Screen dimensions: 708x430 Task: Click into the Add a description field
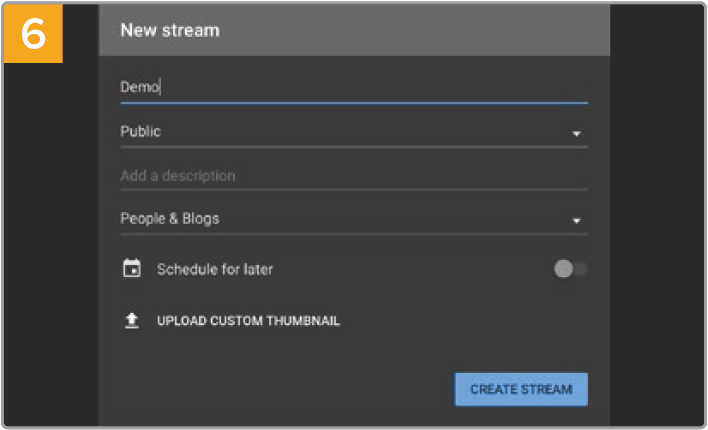pos(354,176)
